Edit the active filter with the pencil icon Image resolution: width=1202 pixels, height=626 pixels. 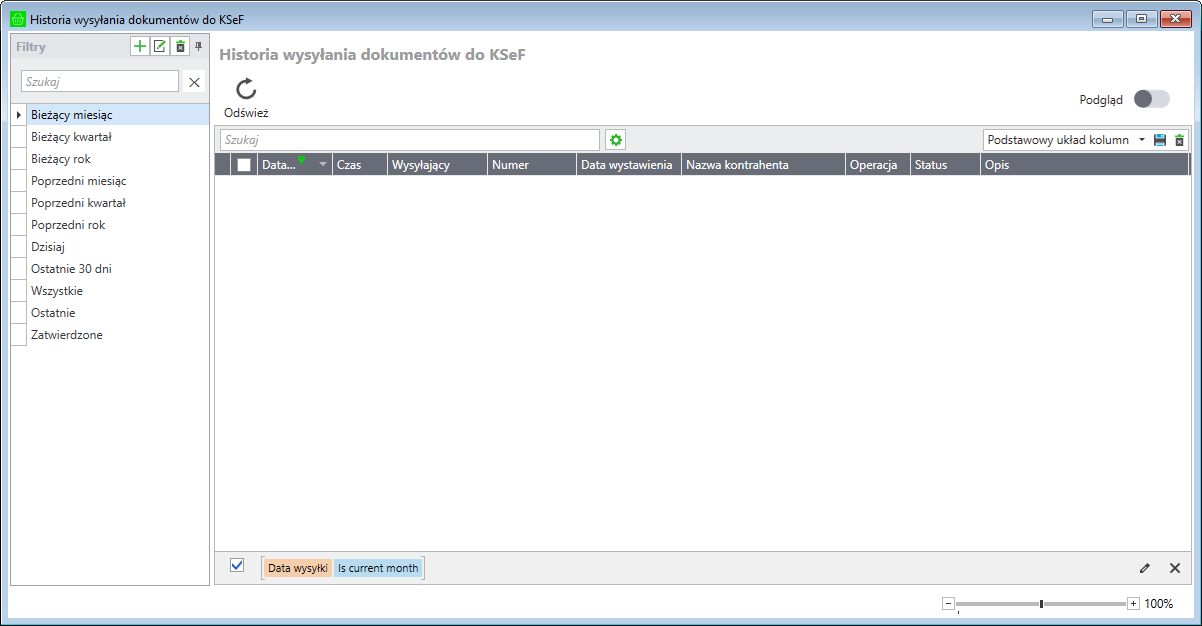pyautogui.click(x=1145, y=568)
